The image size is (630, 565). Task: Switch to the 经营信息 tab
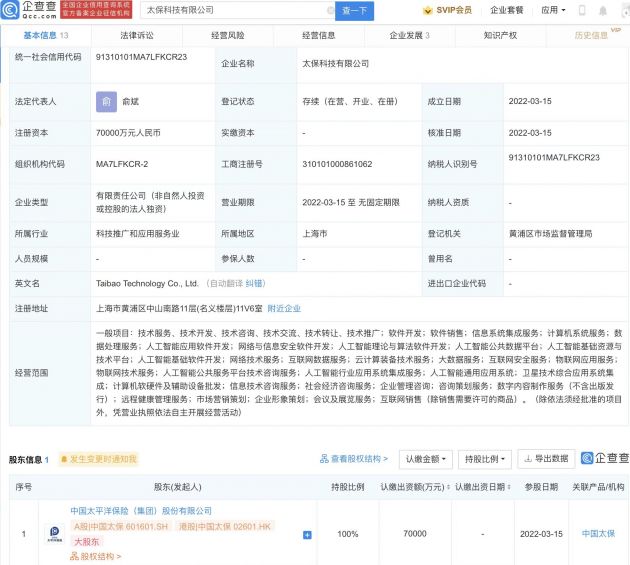pyautogui.click(x=319, y=35)
